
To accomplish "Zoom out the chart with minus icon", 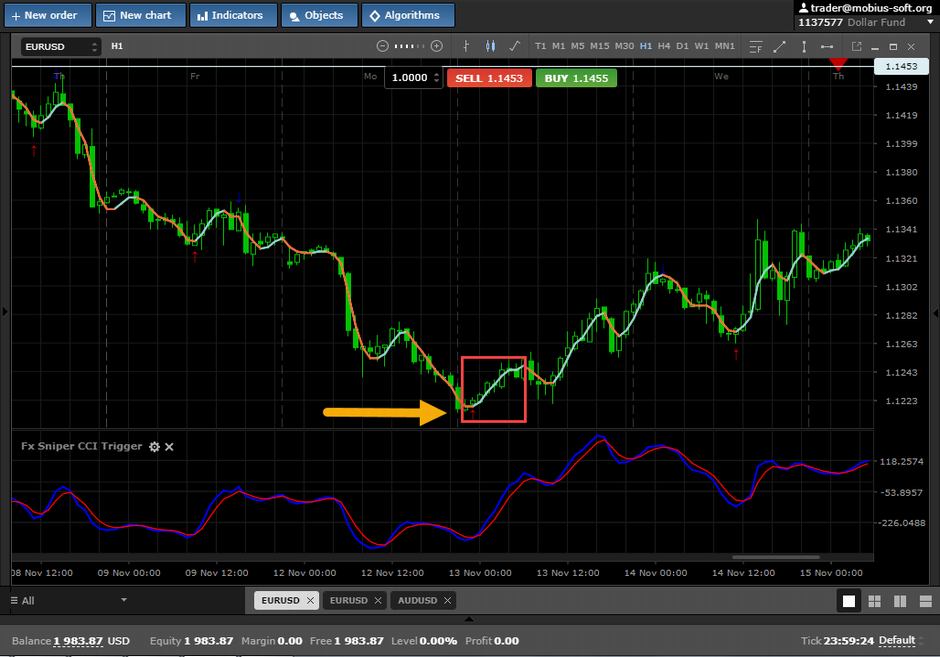I will [x=382, y=46].
